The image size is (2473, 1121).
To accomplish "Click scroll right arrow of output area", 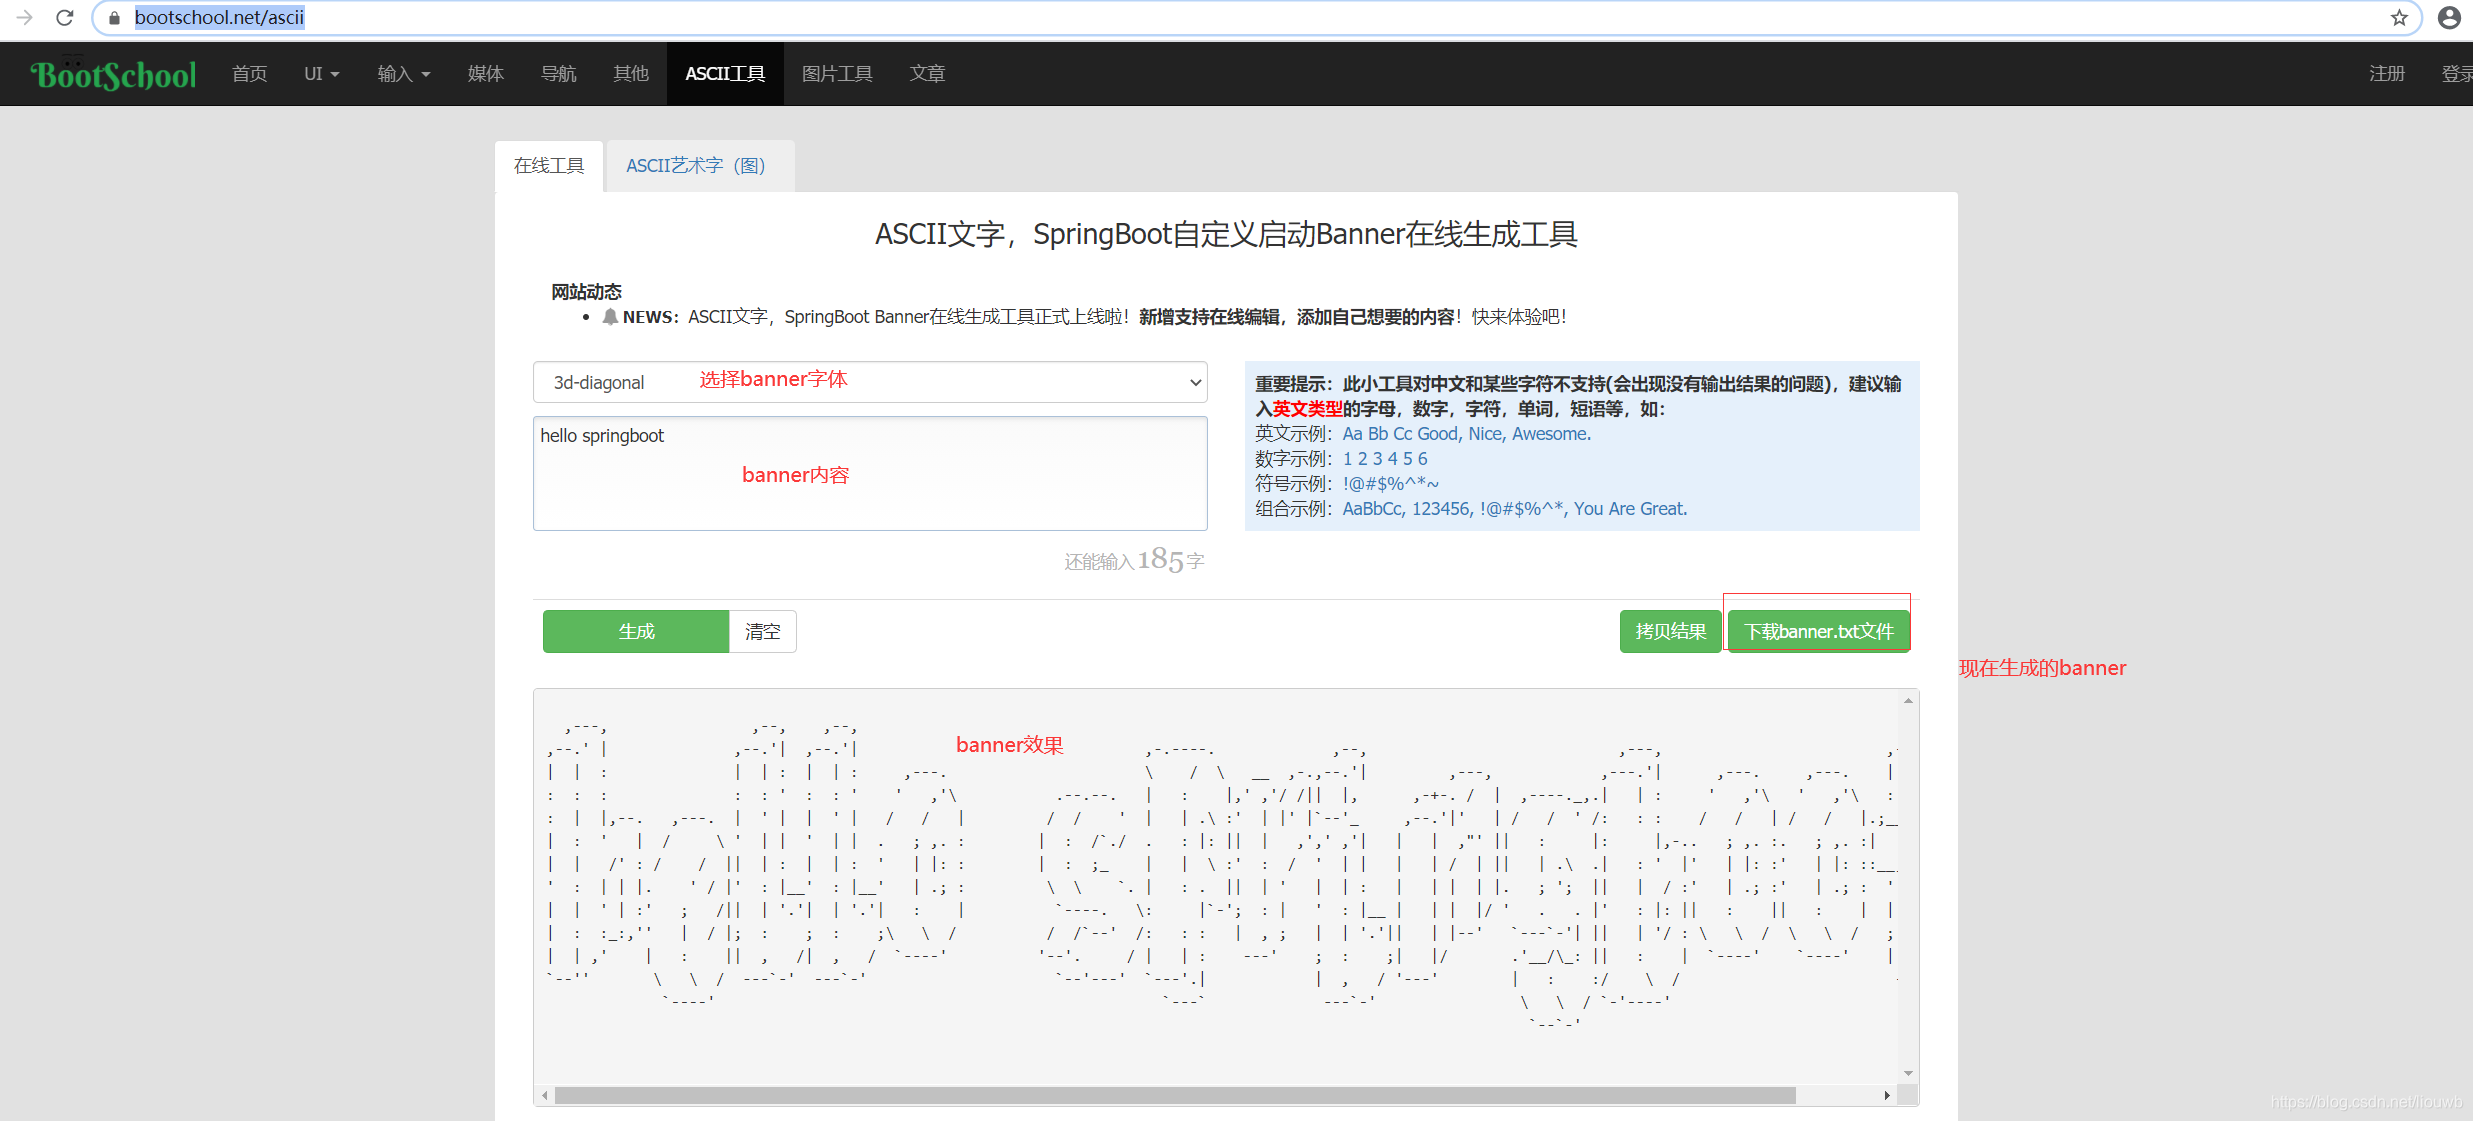I will pyautogui.click(x=1887, y=1095).
